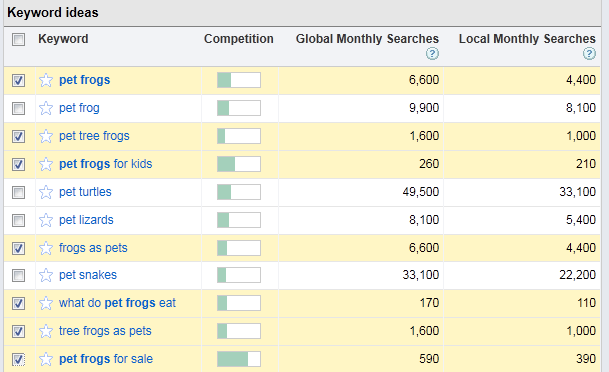Star the 'pet frogs for sale' keyword
This screenshot has height=372, width=609.
[46, 359]
